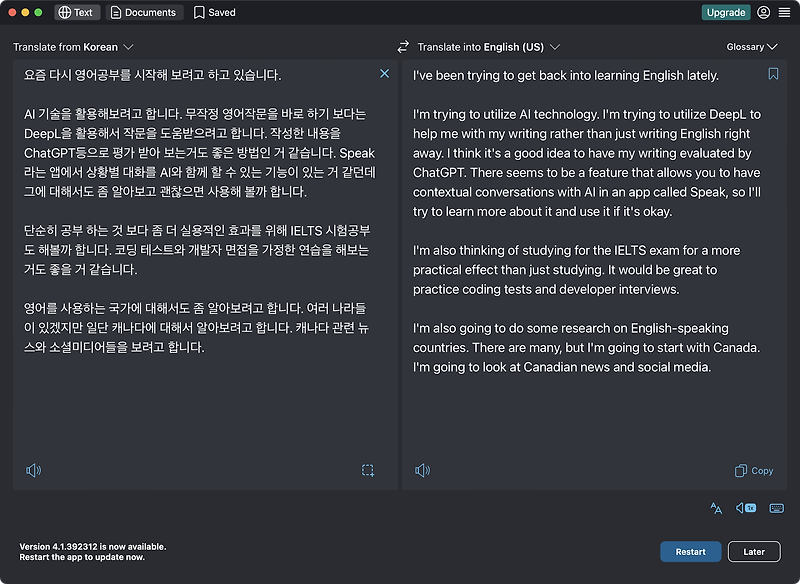Open the hamburger menu
The image size is (800, 584).
(784, 12)
